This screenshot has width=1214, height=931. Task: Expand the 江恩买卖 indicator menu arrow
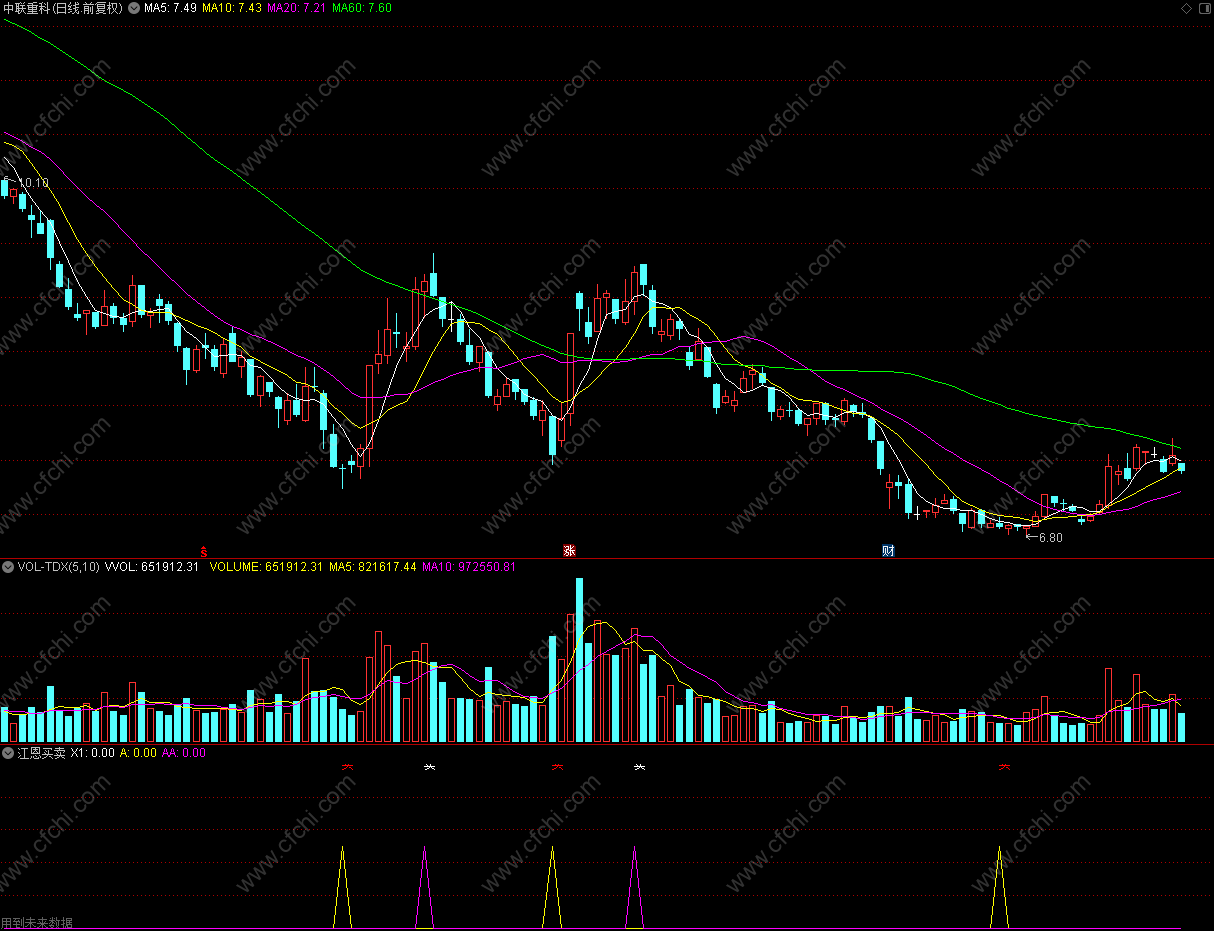point(8,753)
